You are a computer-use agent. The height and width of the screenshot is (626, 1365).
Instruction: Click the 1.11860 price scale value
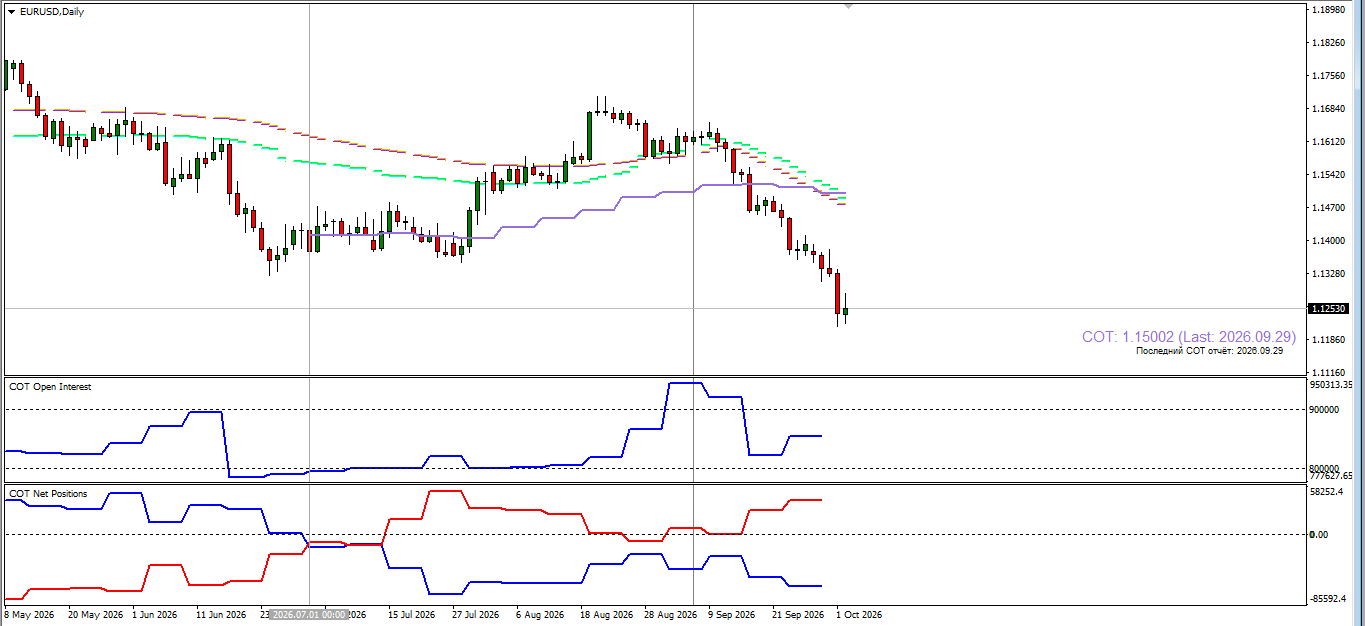pos(1328,340)
